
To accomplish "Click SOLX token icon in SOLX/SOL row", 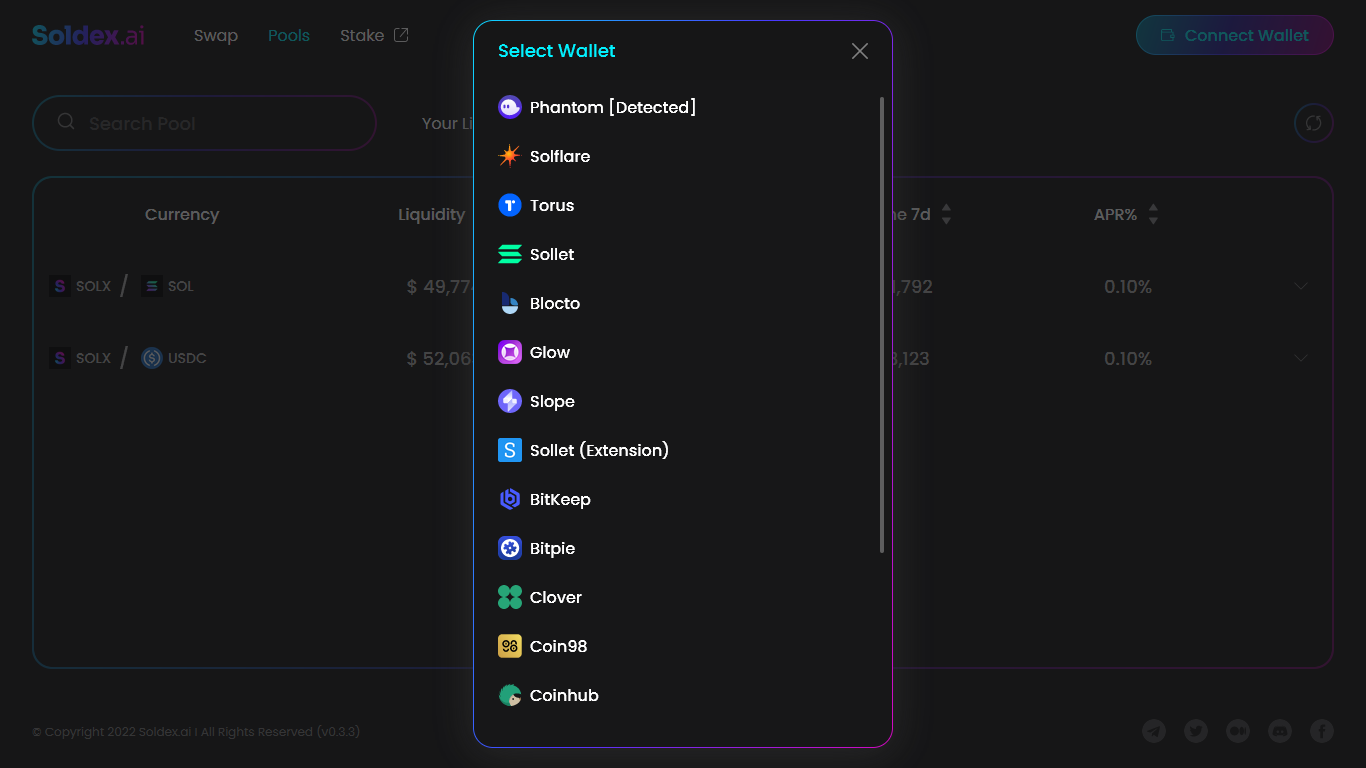I will tap(60, 286).
